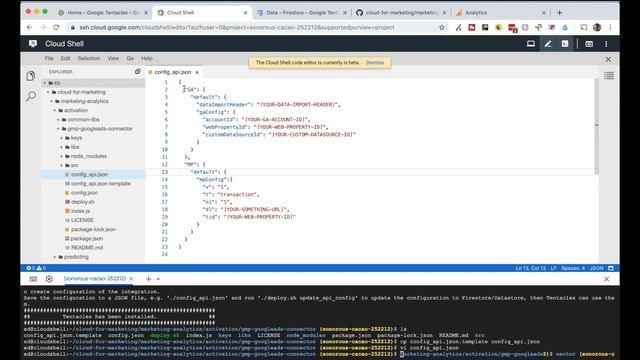Open the web preview icon in header

(x=589, y=44)
